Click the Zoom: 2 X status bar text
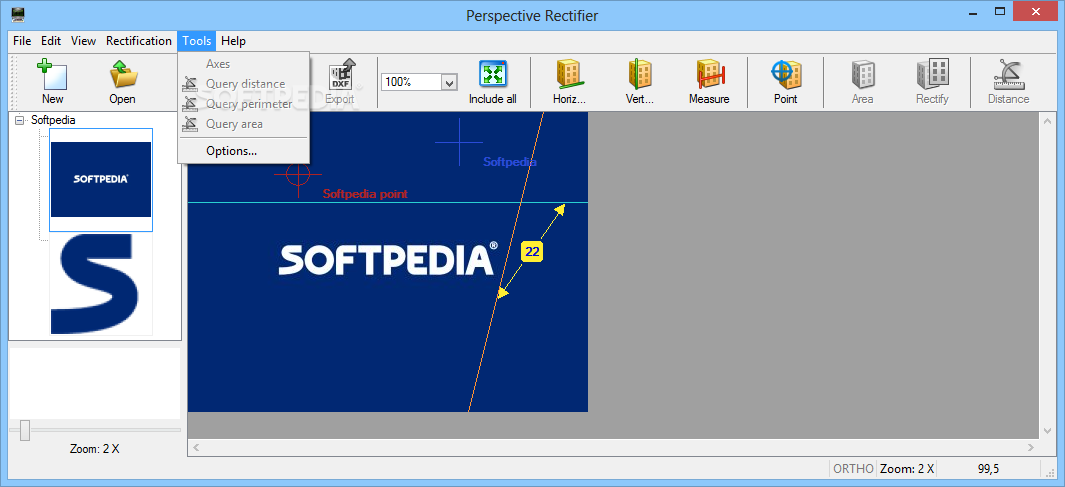This screenshot has height=487, width=1065. coord(907,469)
